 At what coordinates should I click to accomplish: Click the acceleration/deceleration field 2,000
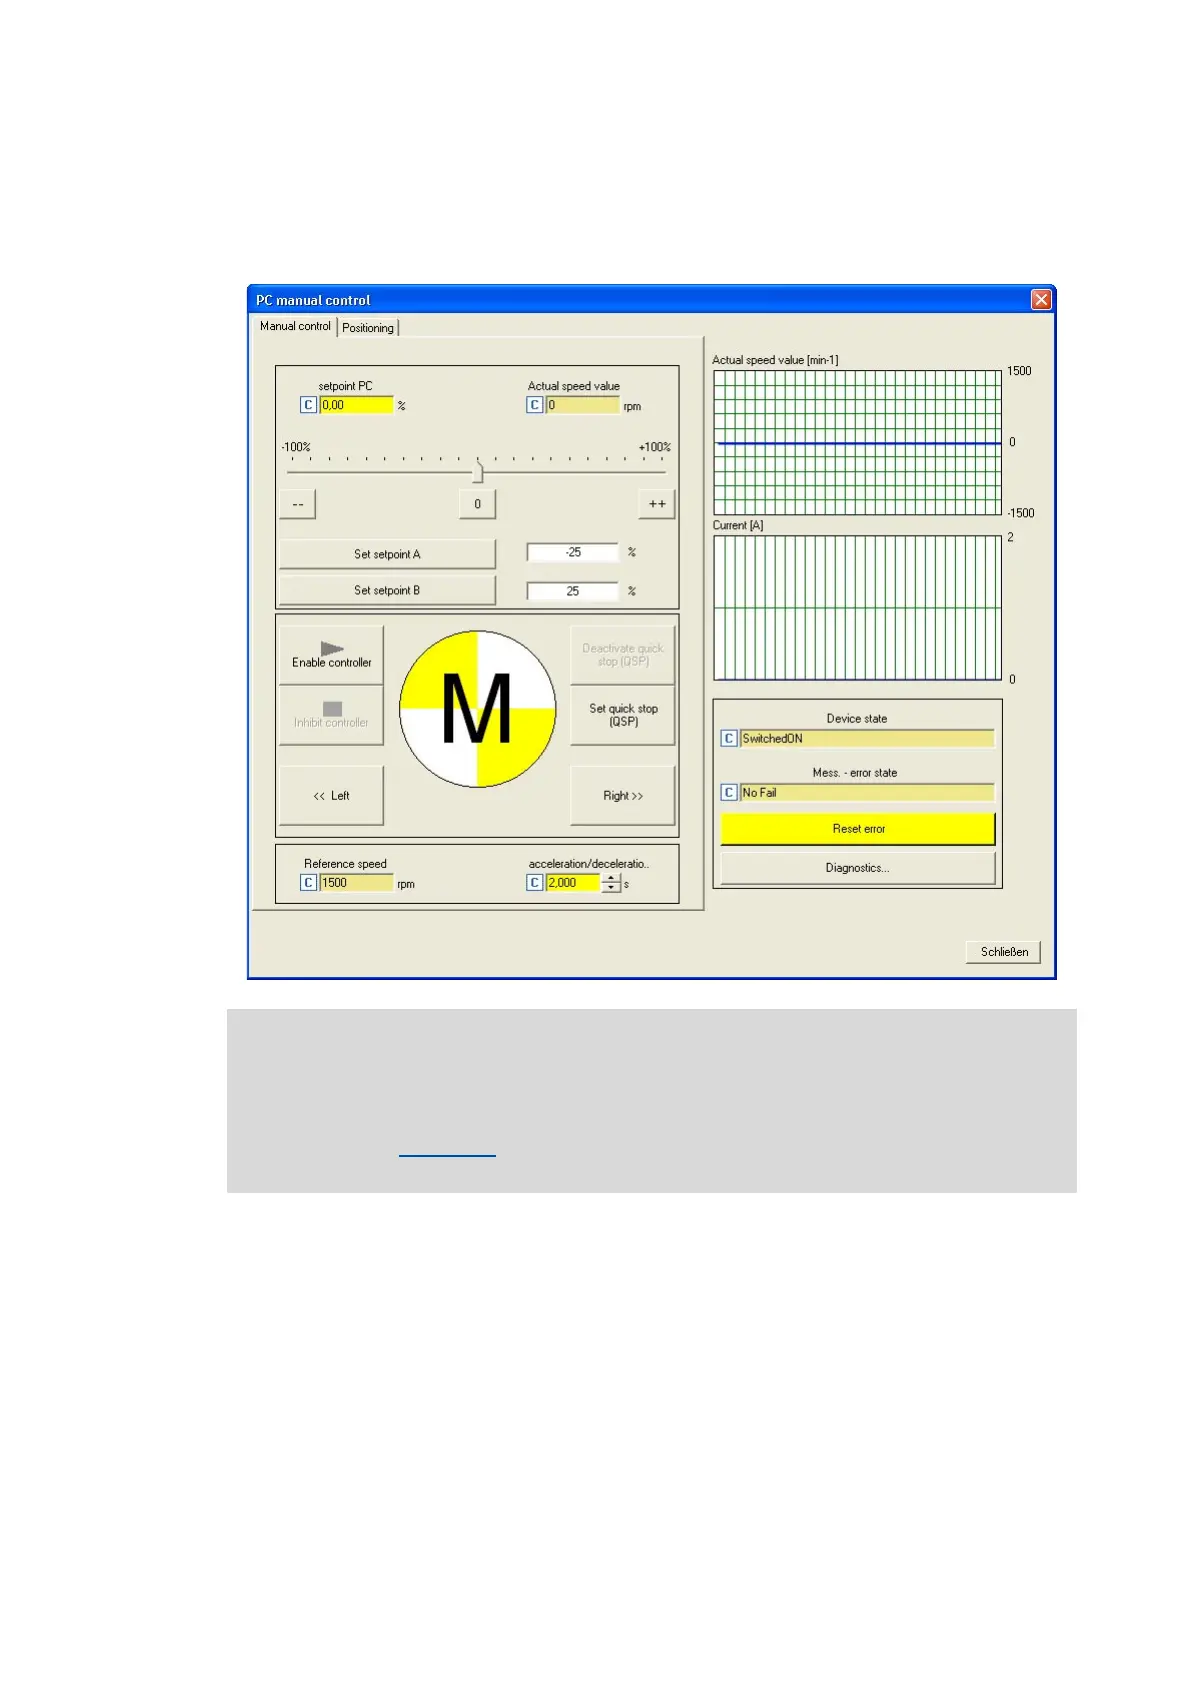pyautogui.click(x=573, y=883)
